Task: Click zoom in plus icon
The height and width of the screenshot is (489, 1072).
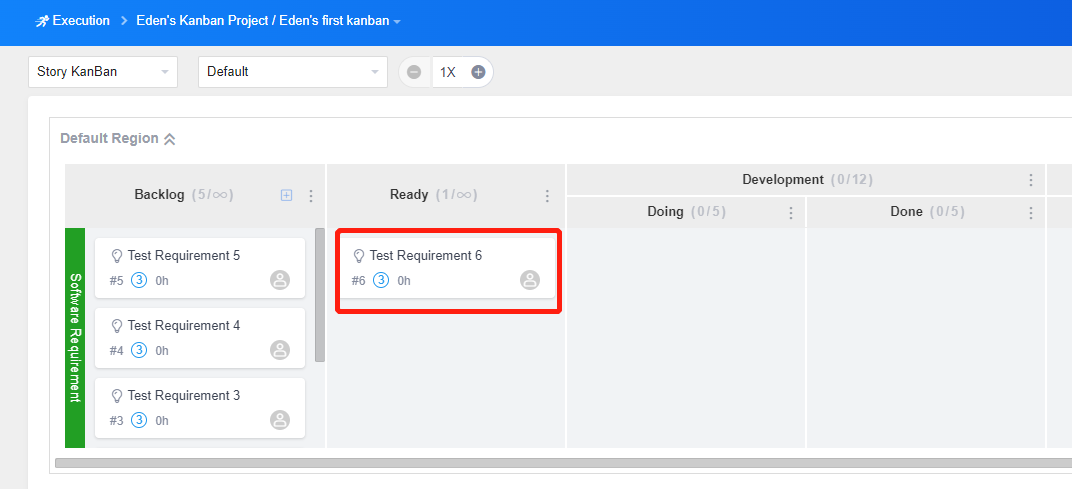Action: point(478,72)
